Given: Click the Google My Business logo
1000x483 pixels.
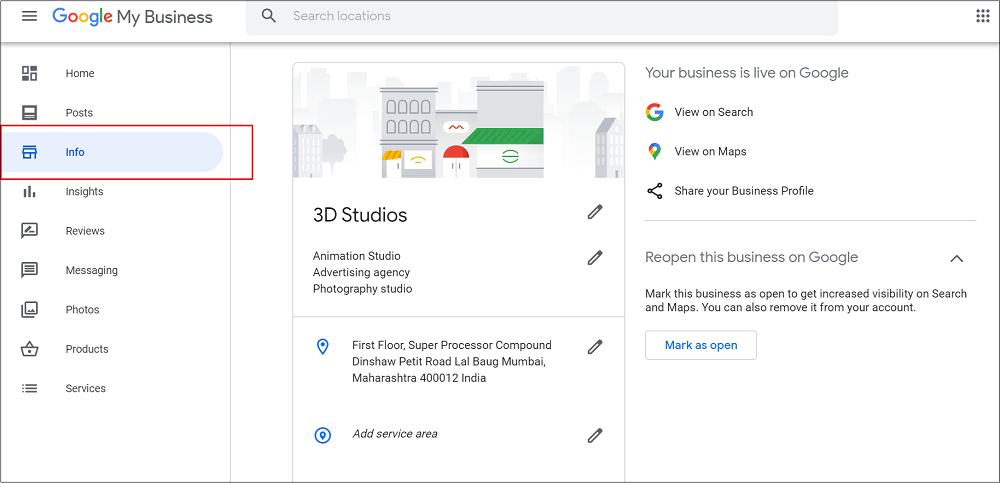Looking at the screenshot, I should coord(132,17).
